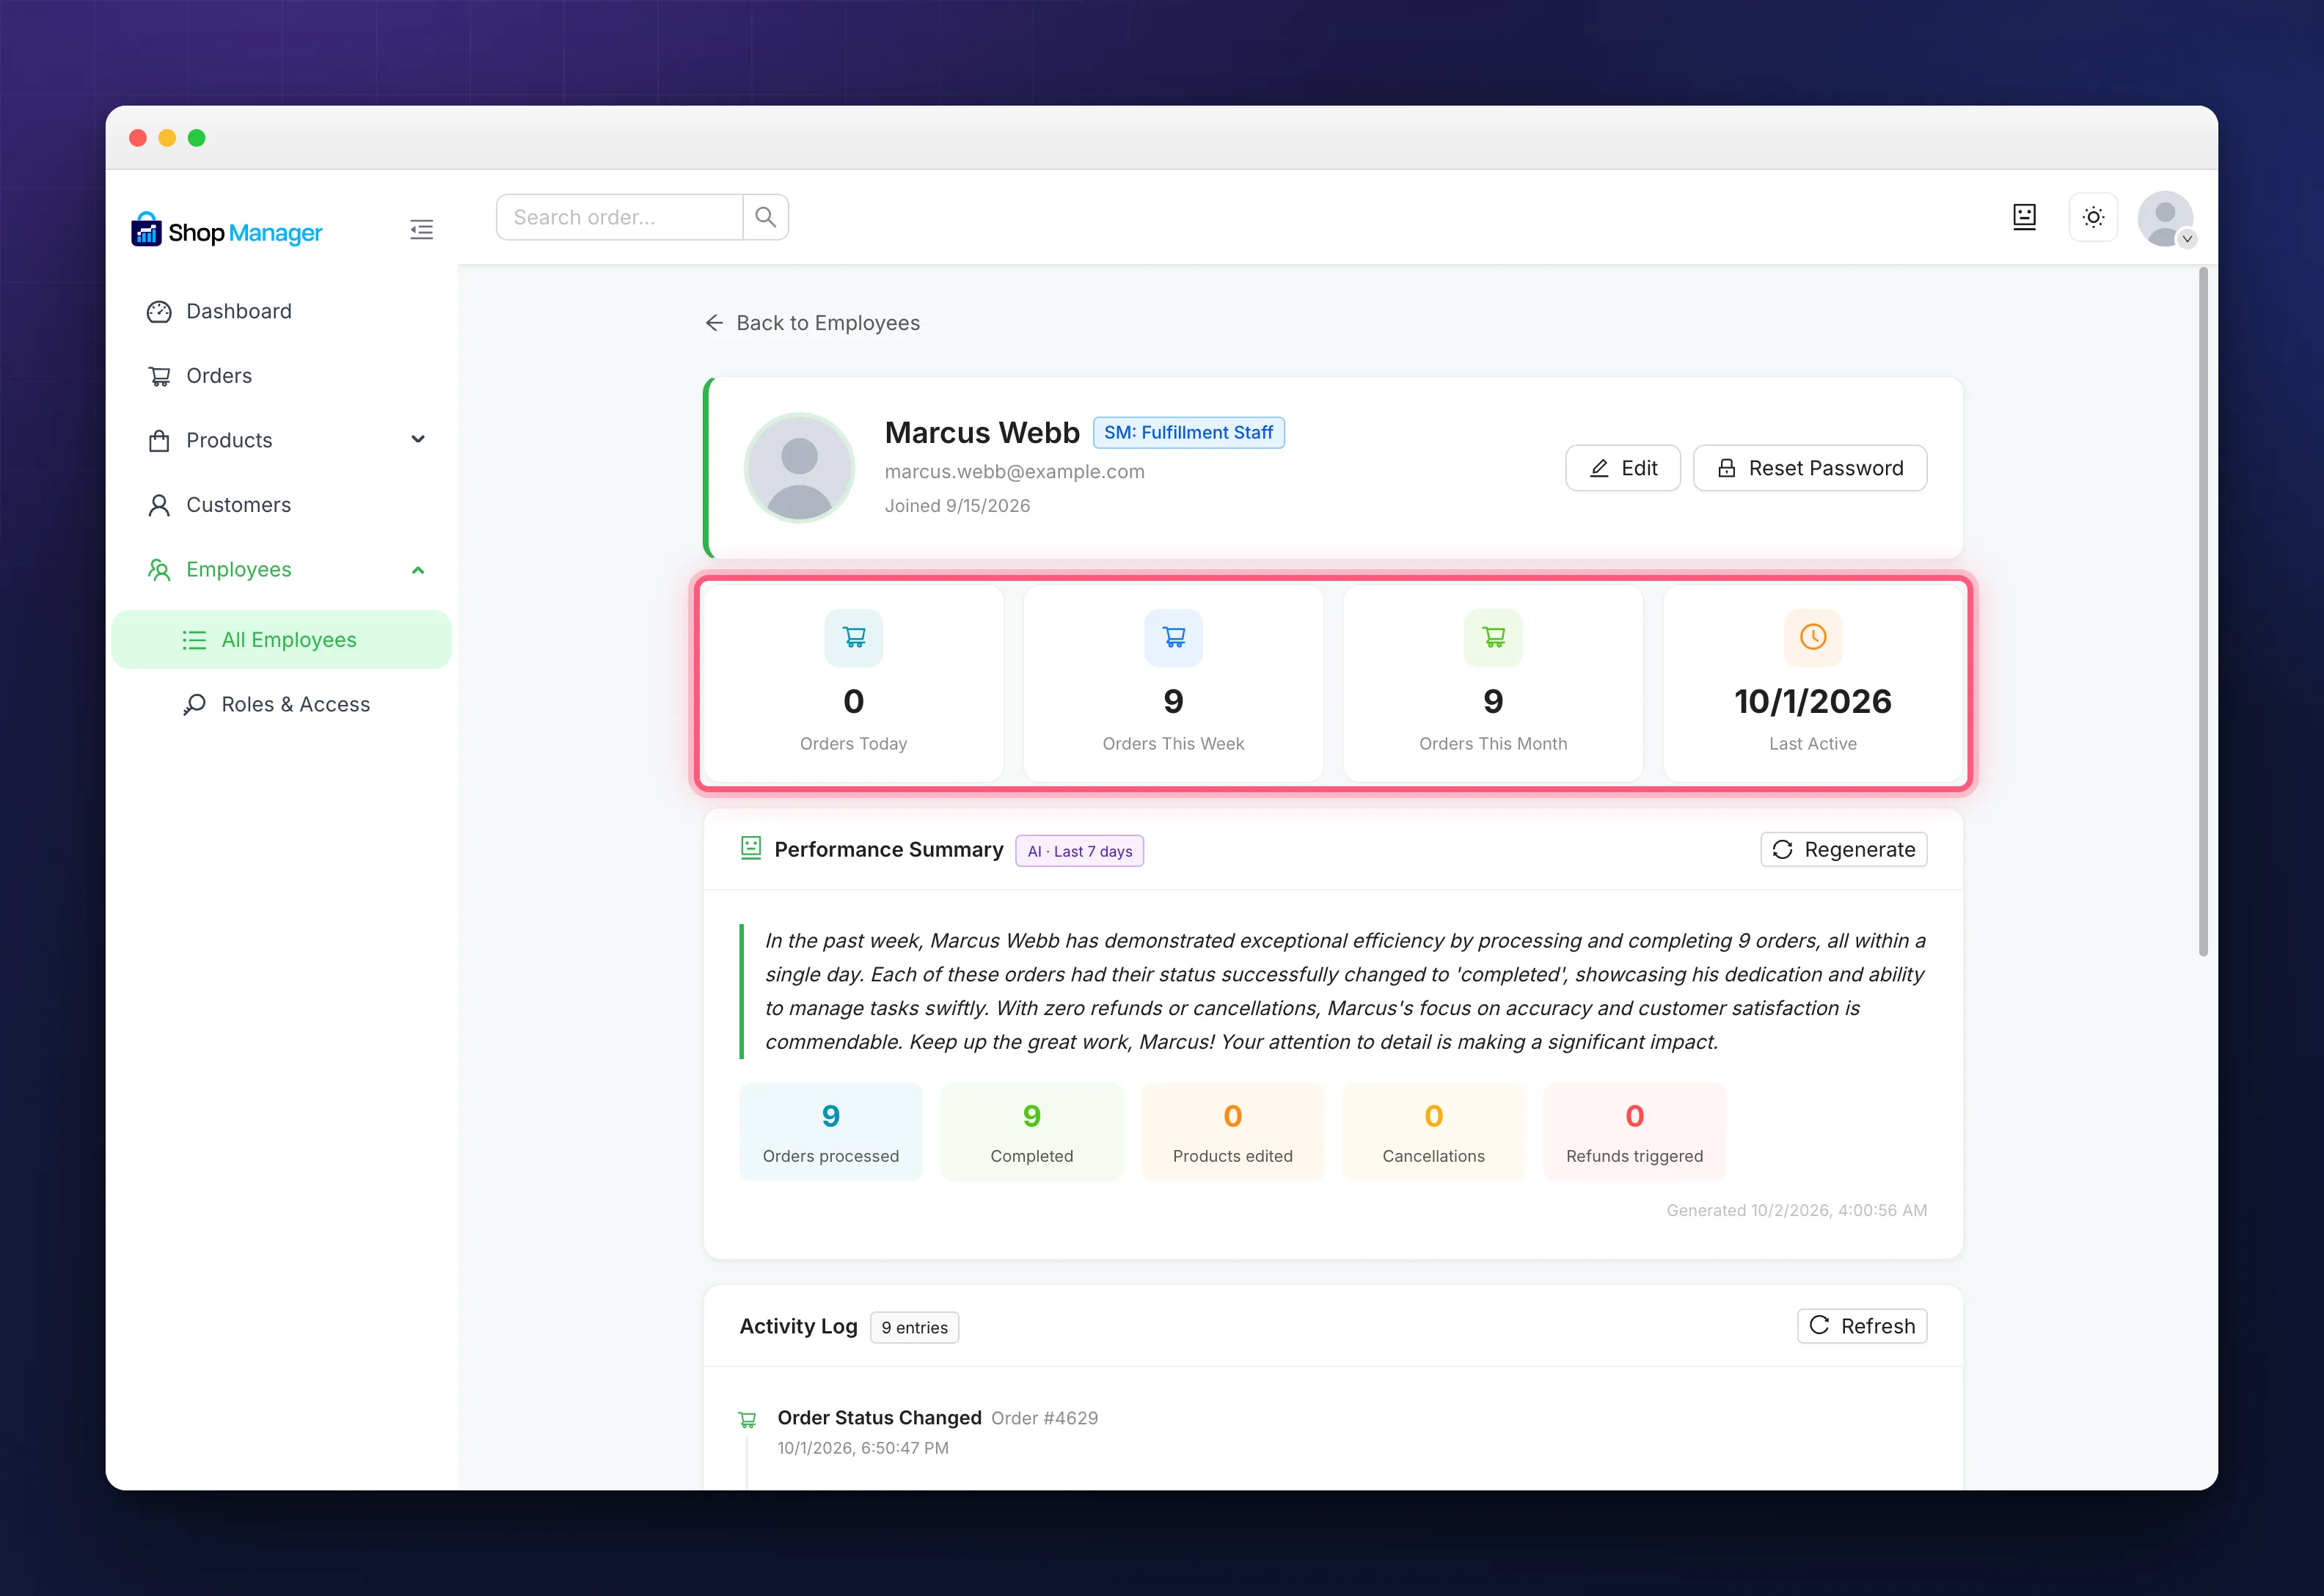The image size is (2324, 1596).
Task: Click the Products edited stat tile
Action: tap(1233, 1132)
